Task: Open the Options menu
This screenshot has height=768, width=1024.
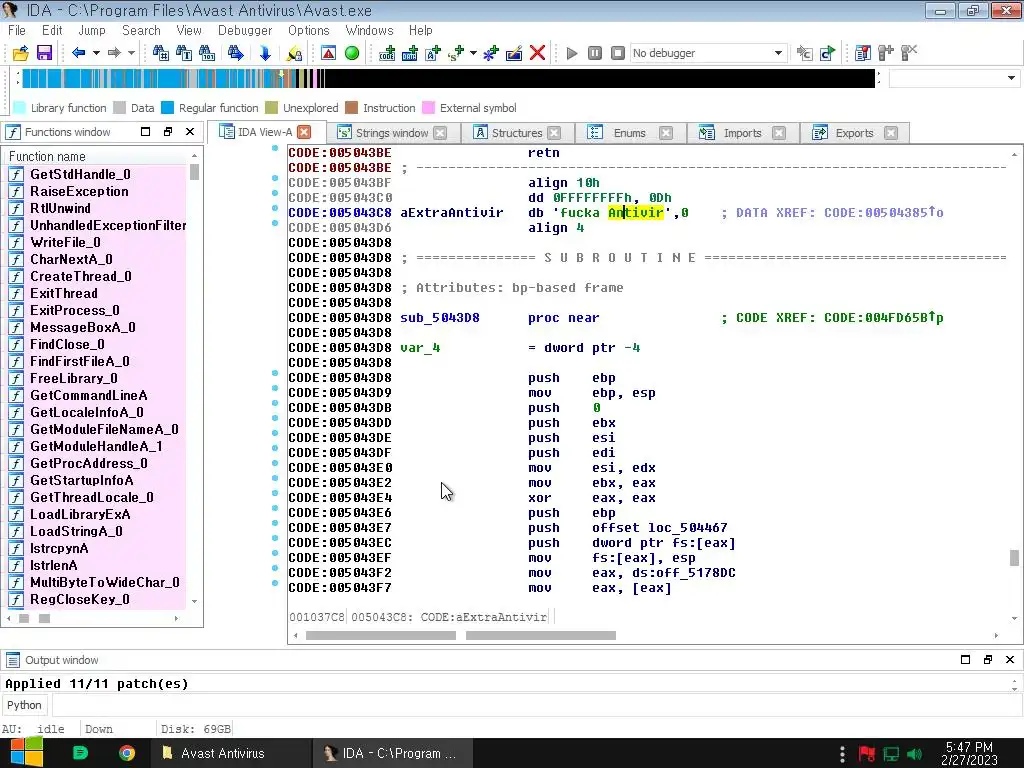Action: pyautogui.click(x=309, y=30)
